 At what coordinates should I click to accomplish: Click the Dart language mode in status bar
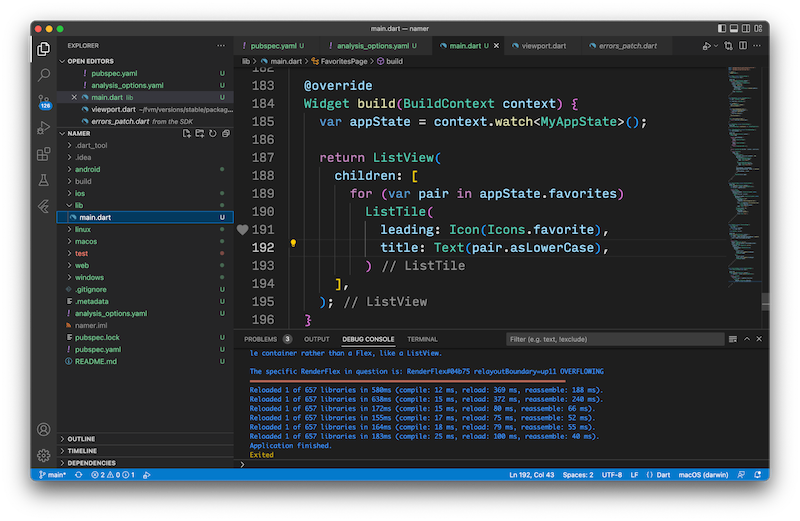pyautogui.click(x=662, y=474)
